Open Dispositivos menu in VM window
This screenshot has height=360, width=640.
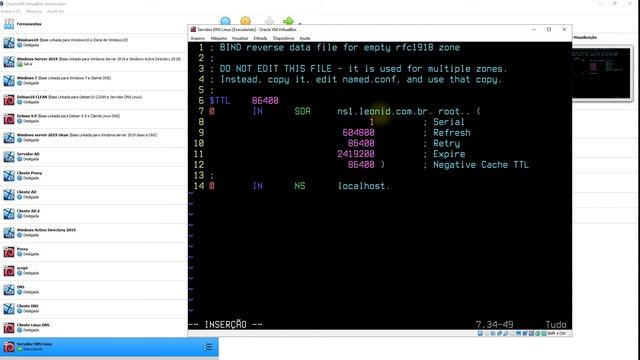click(x=283, y=38)
